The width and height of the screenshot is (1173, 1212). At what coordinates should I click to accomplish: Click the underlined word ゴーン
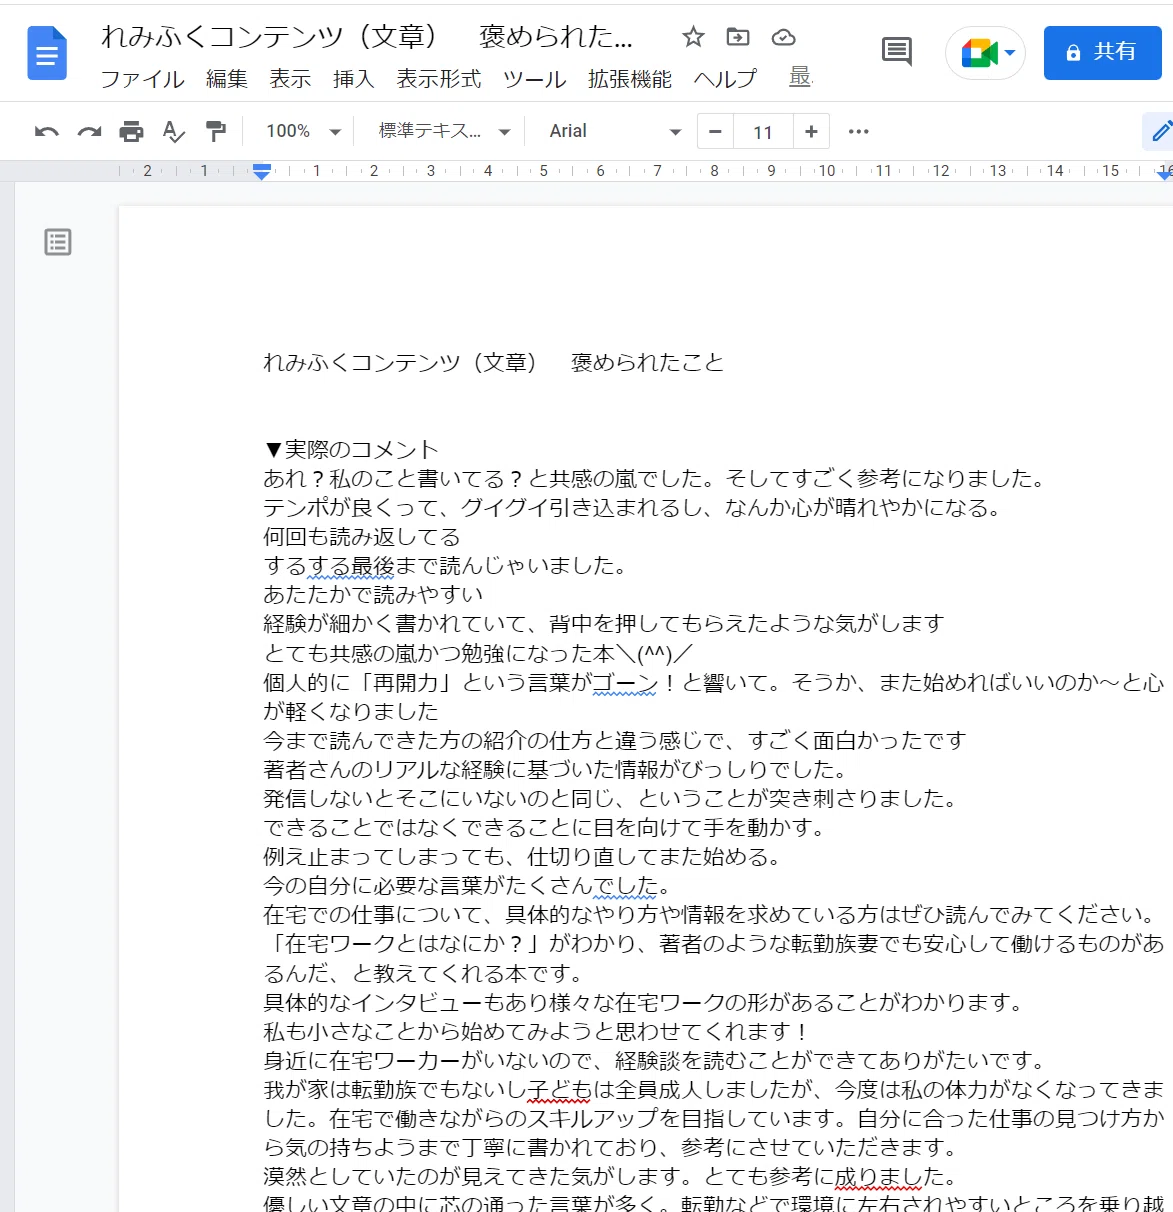coord(626,682)
